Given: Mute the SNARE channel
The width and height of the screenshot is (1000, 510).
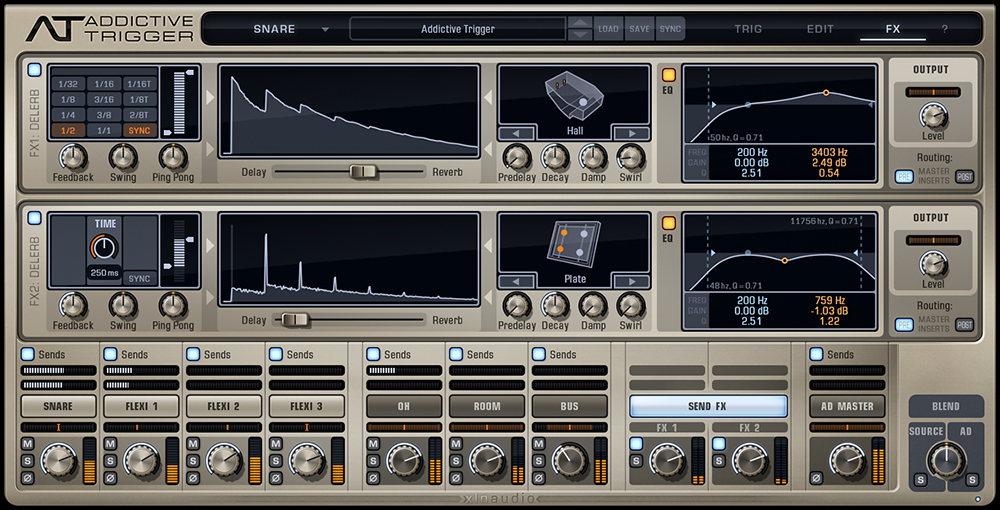Looking at the screenshot, I should [x=27, y=444].
